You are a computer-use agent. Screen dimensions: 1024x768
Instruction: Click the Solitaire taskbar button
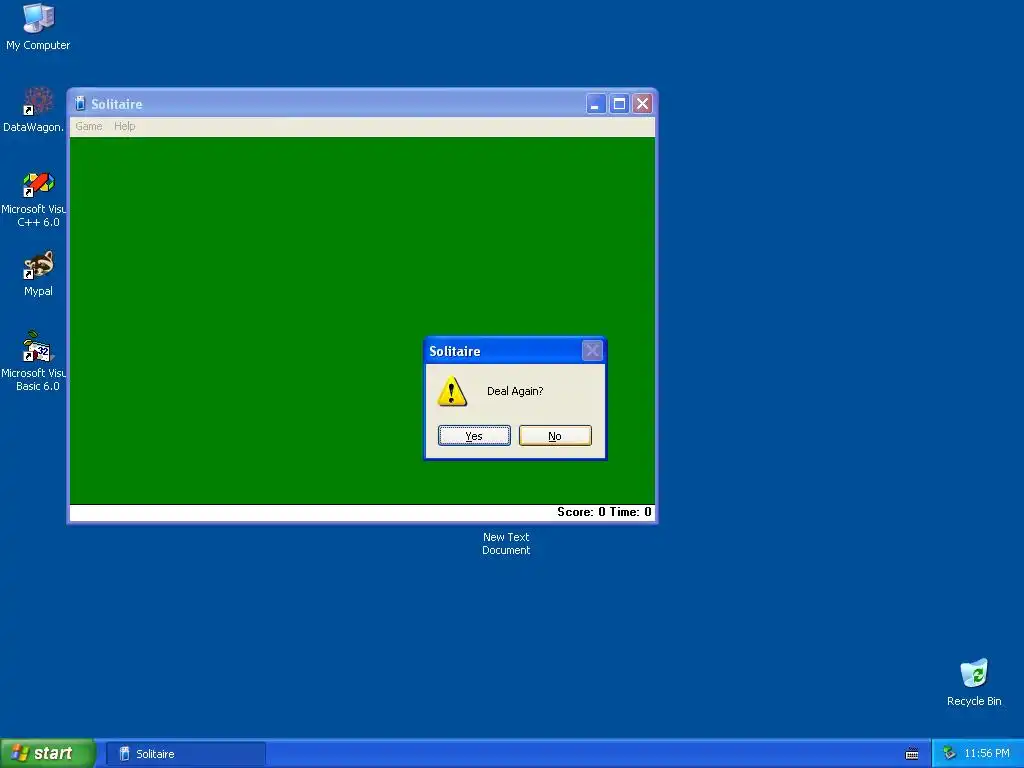(185, 754)
